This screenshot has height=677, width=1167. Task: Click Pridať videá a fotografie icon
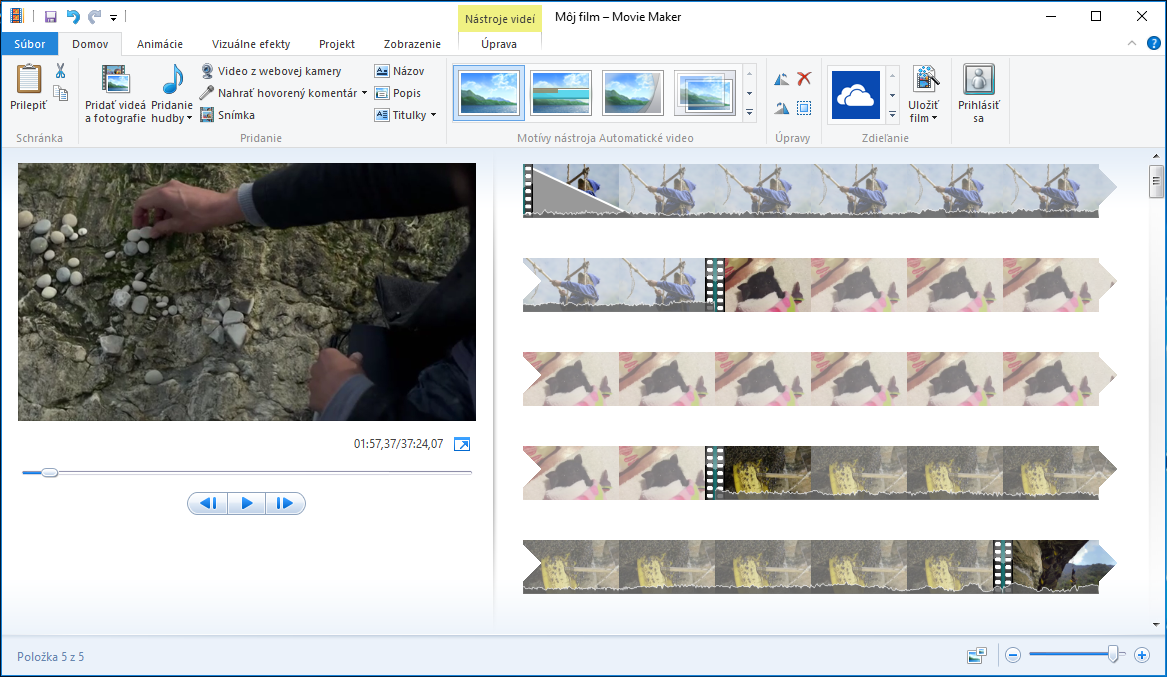[x=115, y=79]
